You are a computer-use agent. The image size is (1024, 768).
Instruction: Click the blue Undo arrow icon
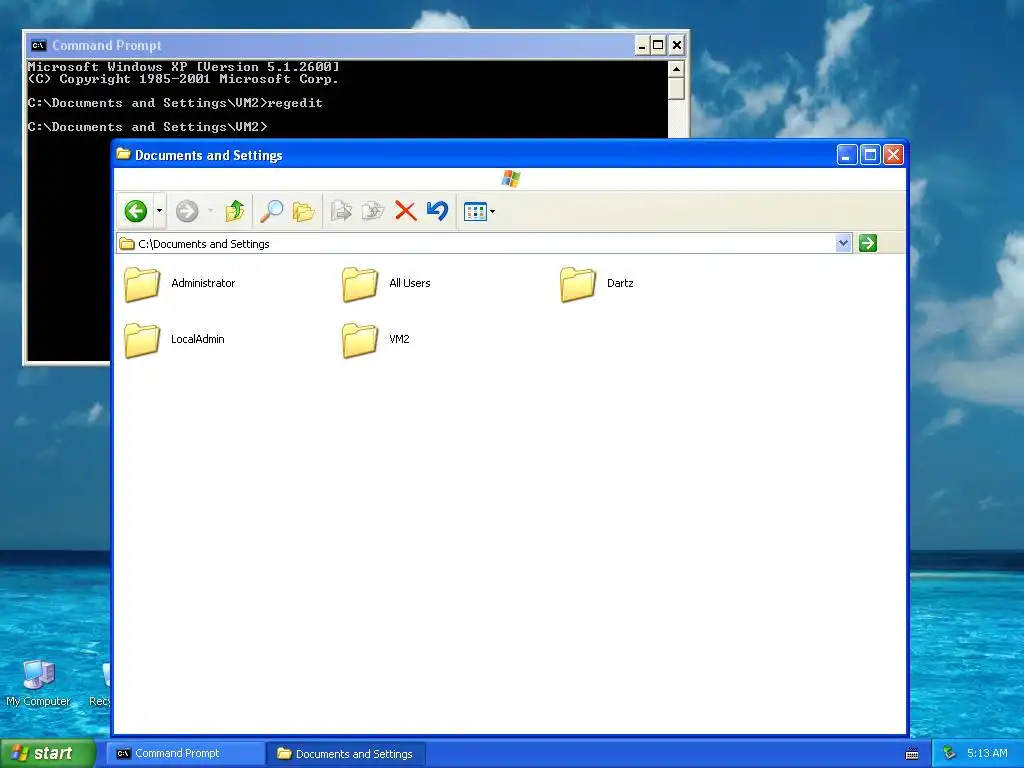point(438,211)
